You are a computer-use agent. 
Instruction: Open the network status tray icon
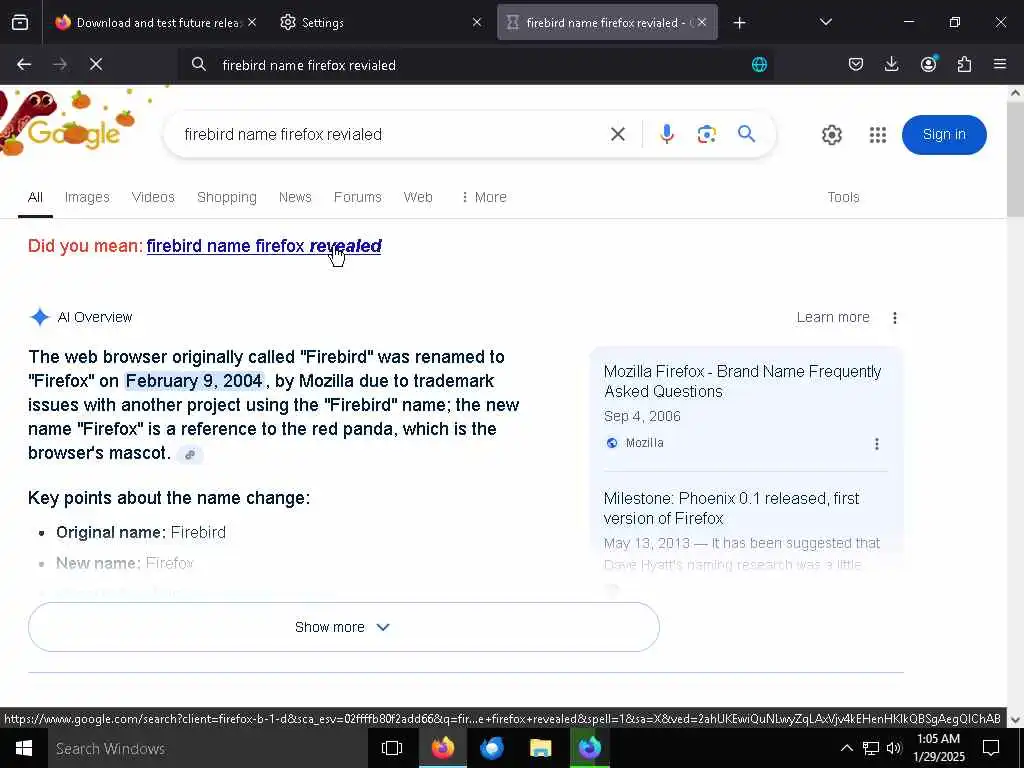click(x=871, y=748)
